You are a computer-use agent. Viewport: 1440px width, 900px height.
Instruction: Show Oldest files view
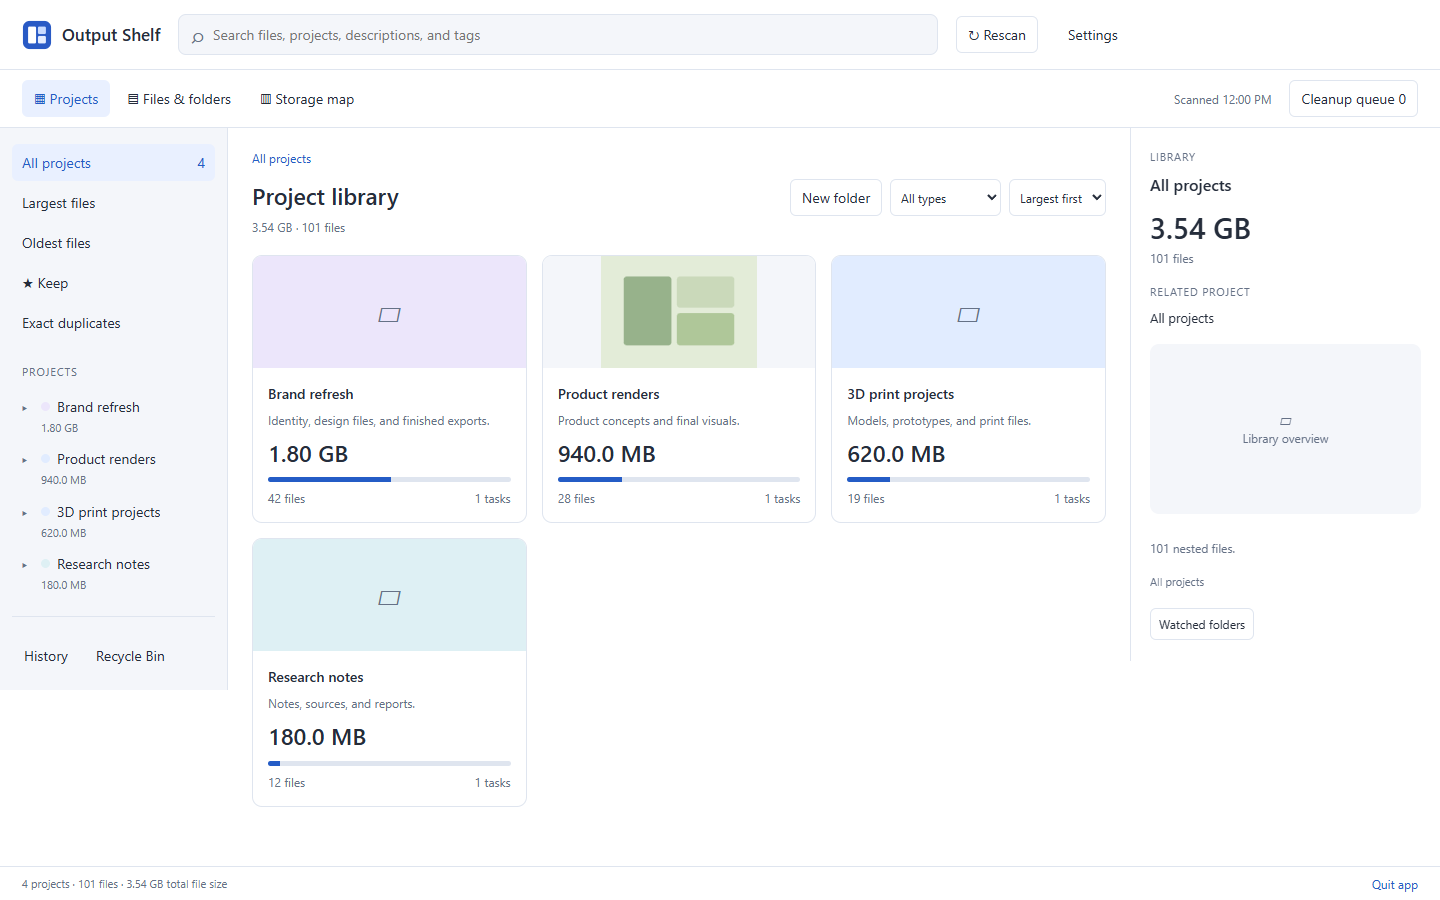click(x=113, y=243)
